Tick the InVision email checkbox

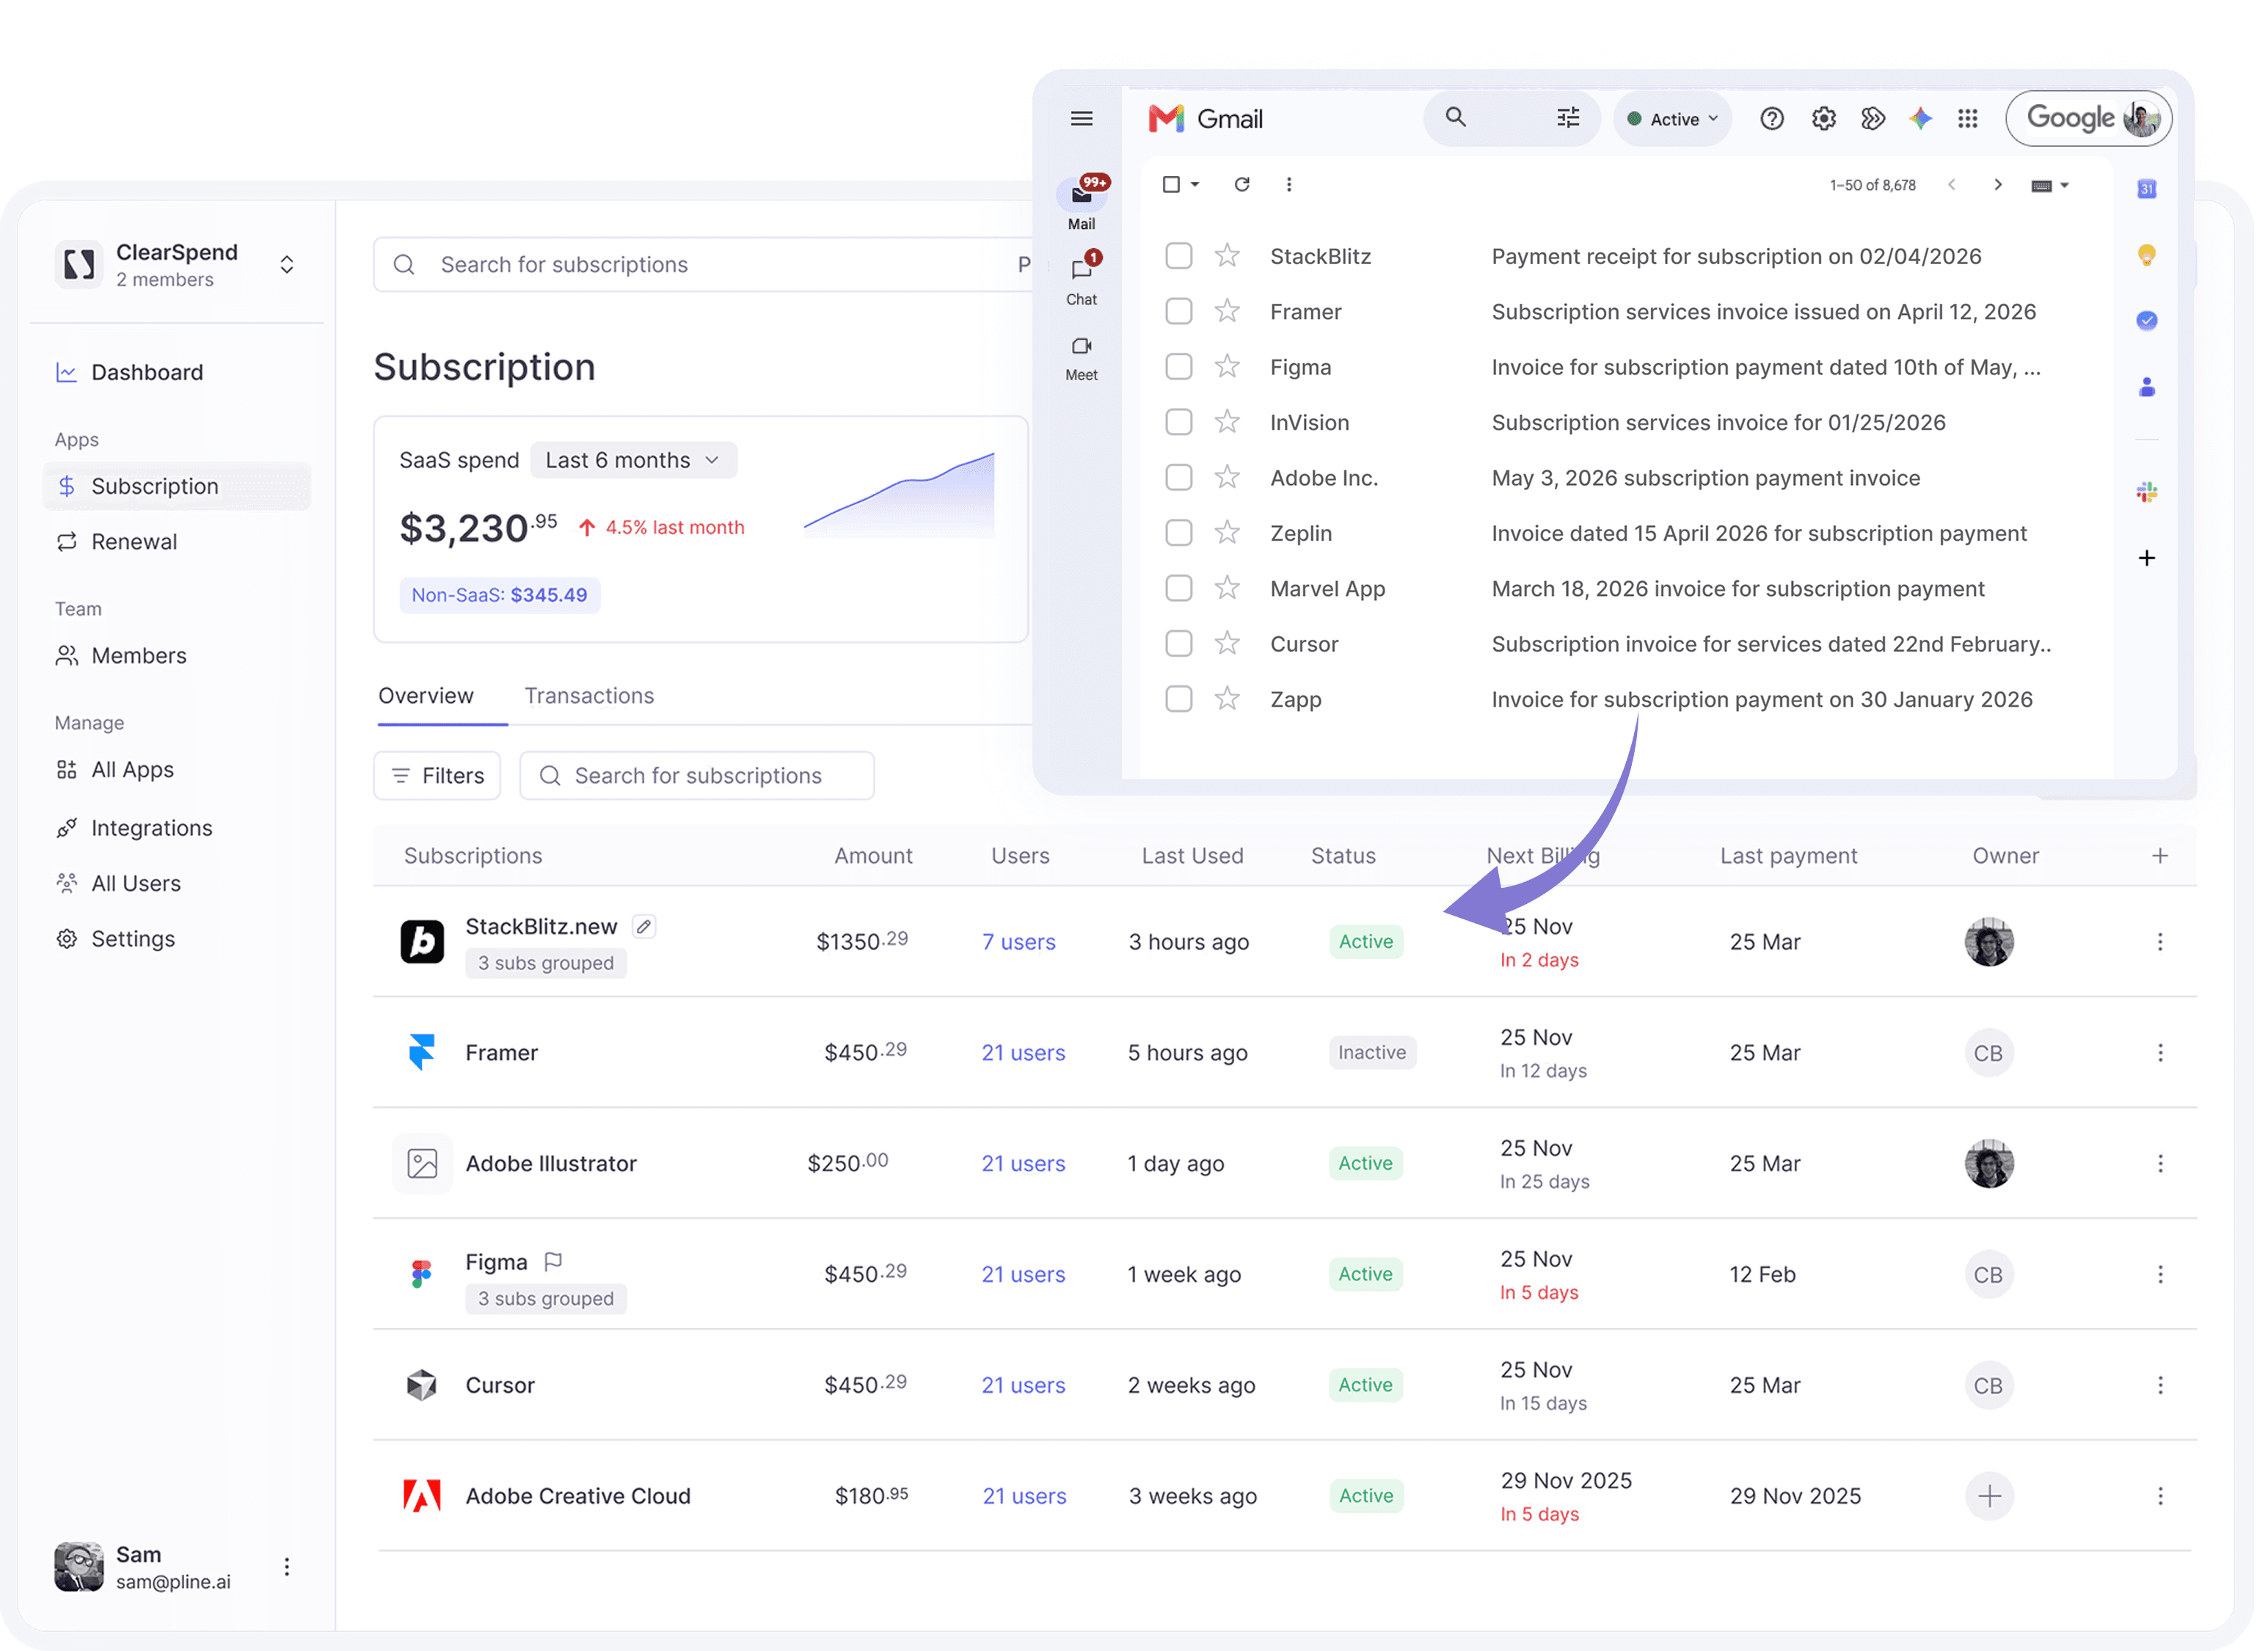click(x=1178, y=423)
